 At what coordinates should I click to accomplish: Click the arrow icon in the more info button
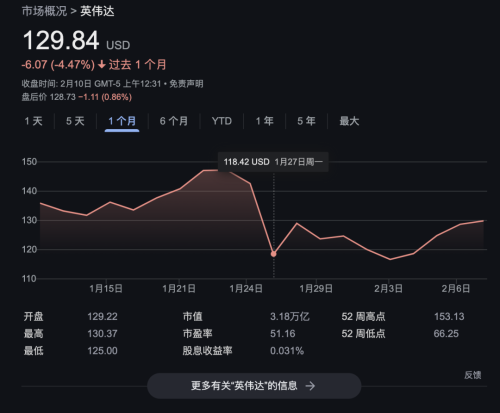[310, 386]
